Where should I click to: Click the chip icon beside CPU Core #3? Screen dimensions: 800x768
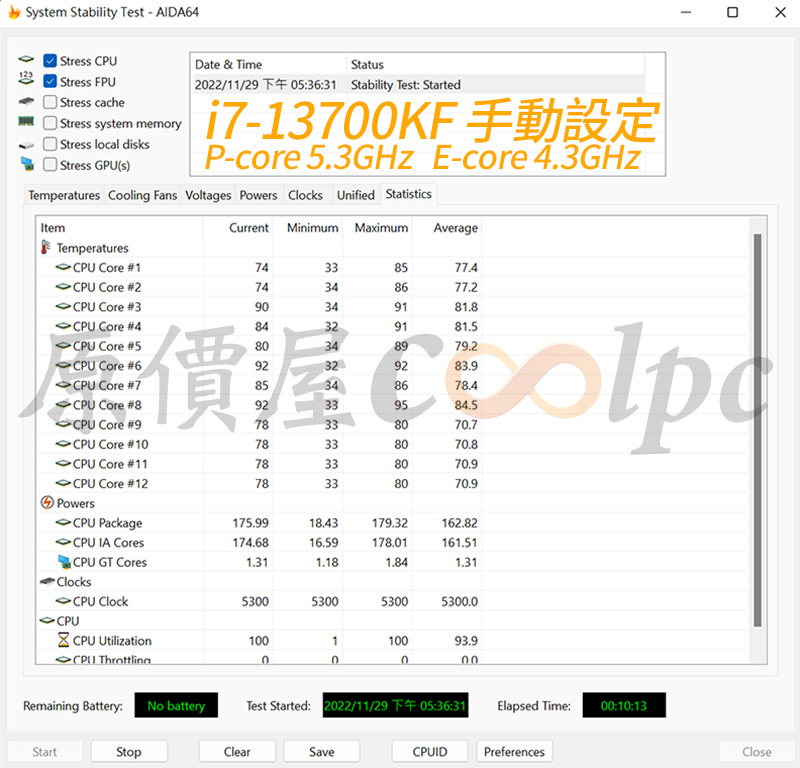tap(63, 306)
